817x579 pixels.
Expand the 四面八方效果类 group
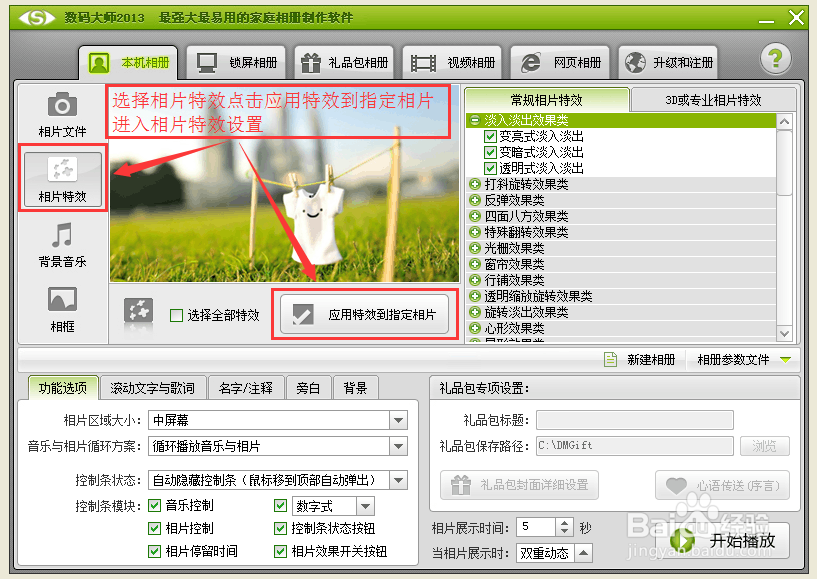pos(474,216)
